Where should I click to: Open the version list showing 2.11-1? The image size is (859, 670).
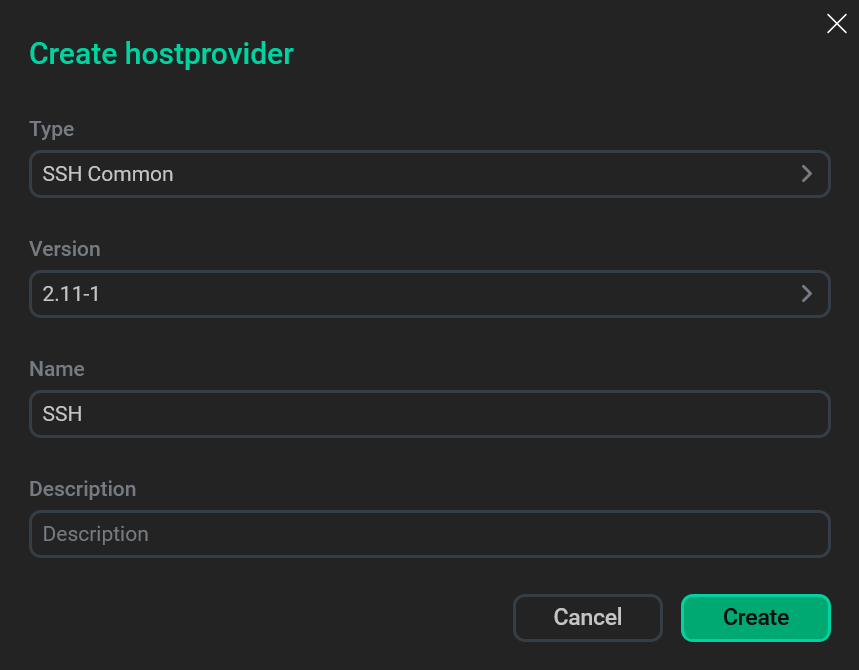430,293
